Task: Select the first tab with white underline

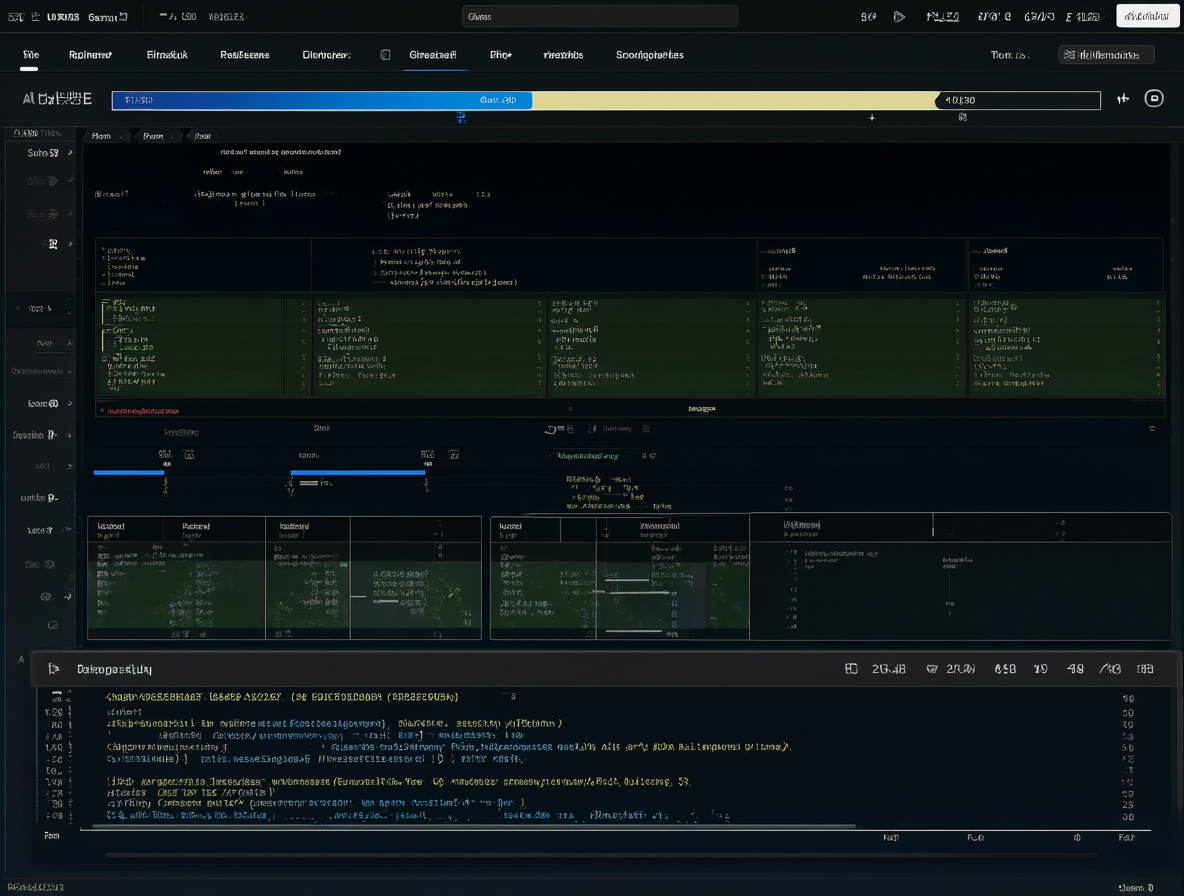Action: [x=30, y=55]
